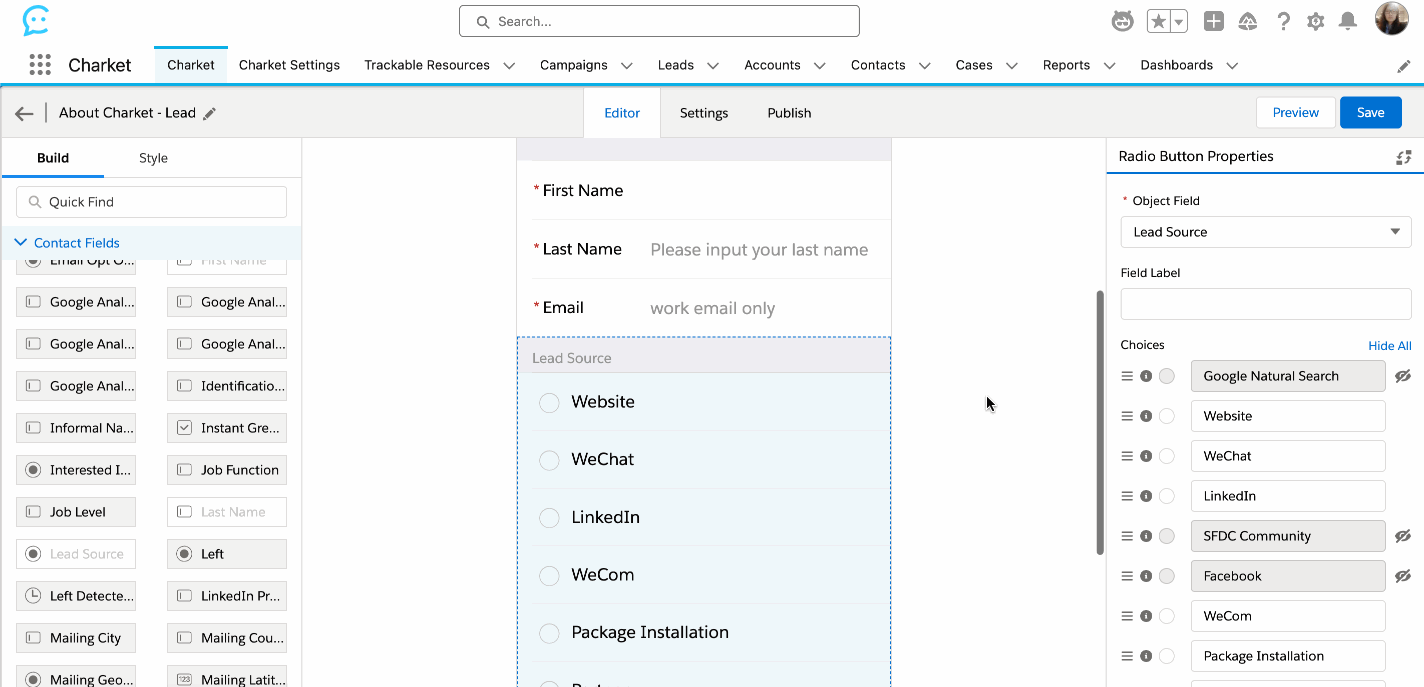
Task: Click the info icon for Package Installation choice
Action: [x=1146, y=656]
